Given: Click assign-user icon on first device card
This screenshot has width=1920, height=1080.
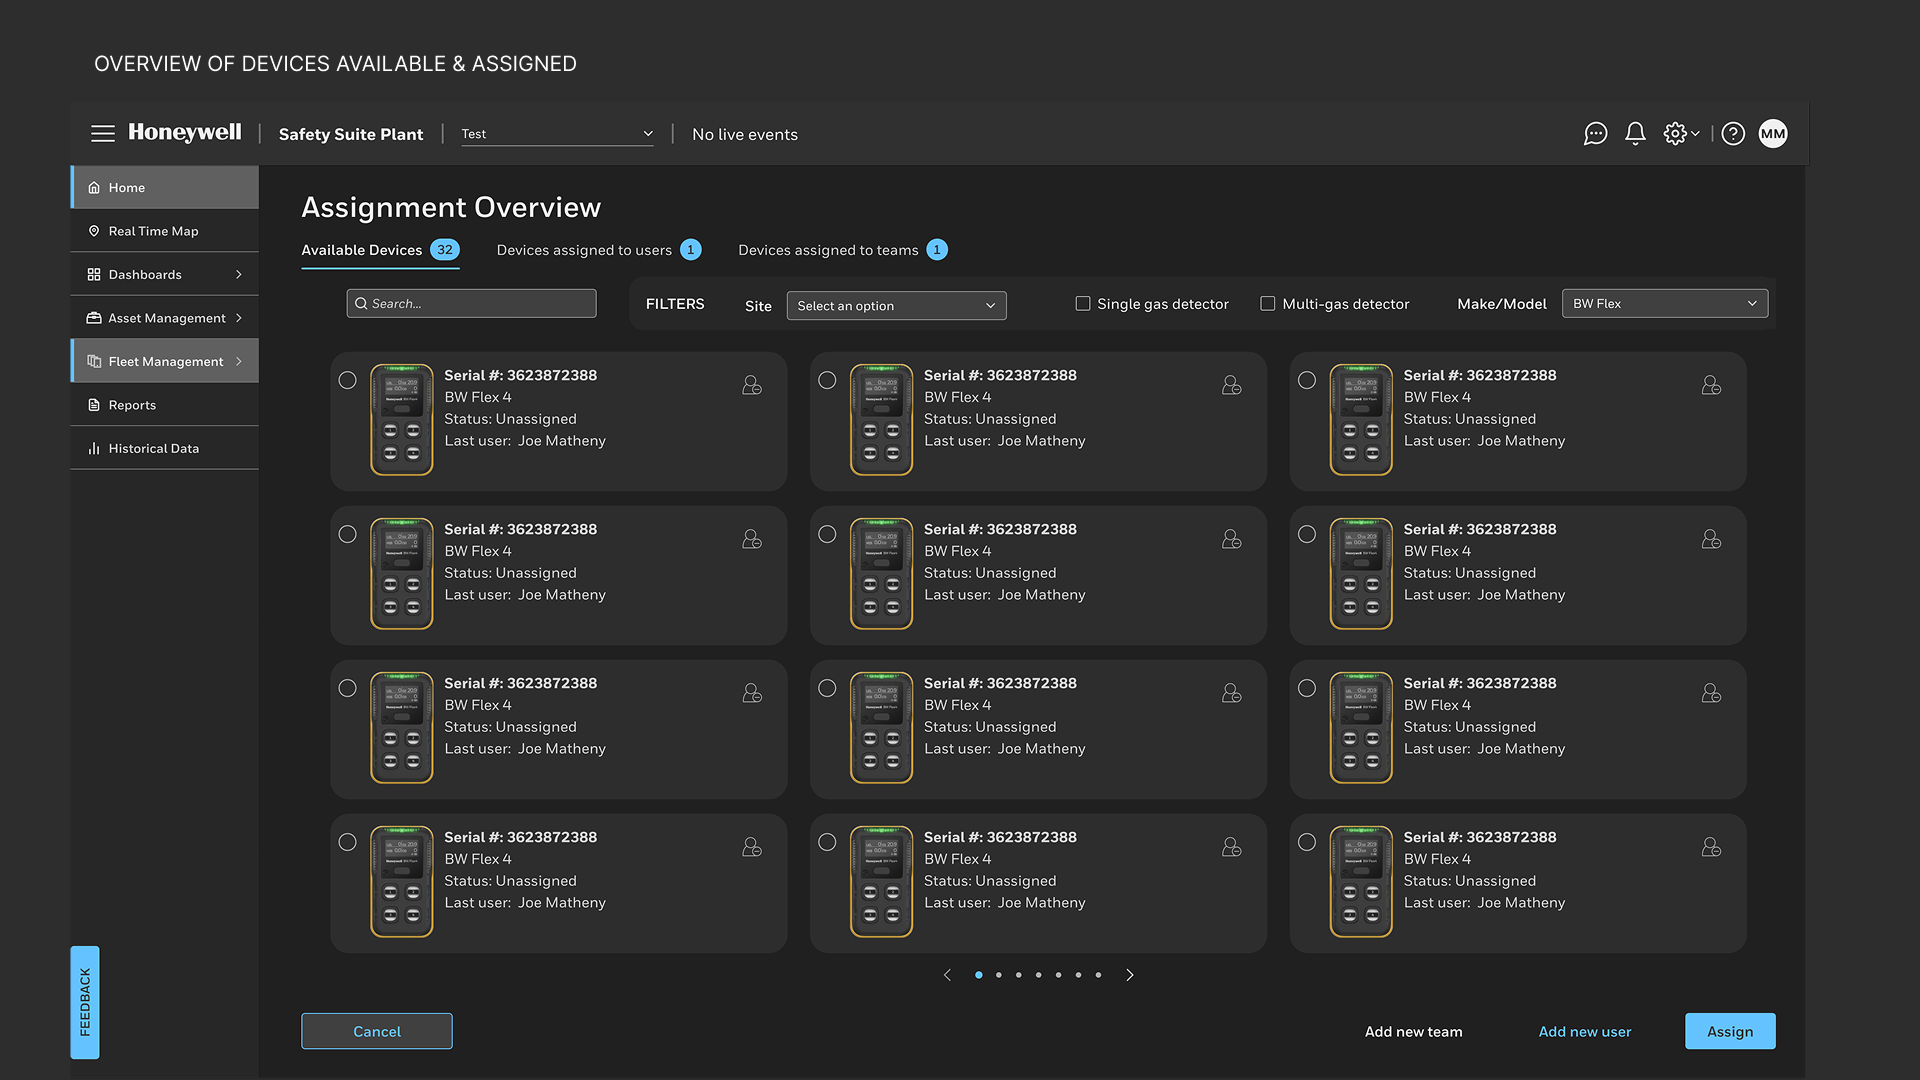Looking at the screenshot, I should tap(752, 385).
